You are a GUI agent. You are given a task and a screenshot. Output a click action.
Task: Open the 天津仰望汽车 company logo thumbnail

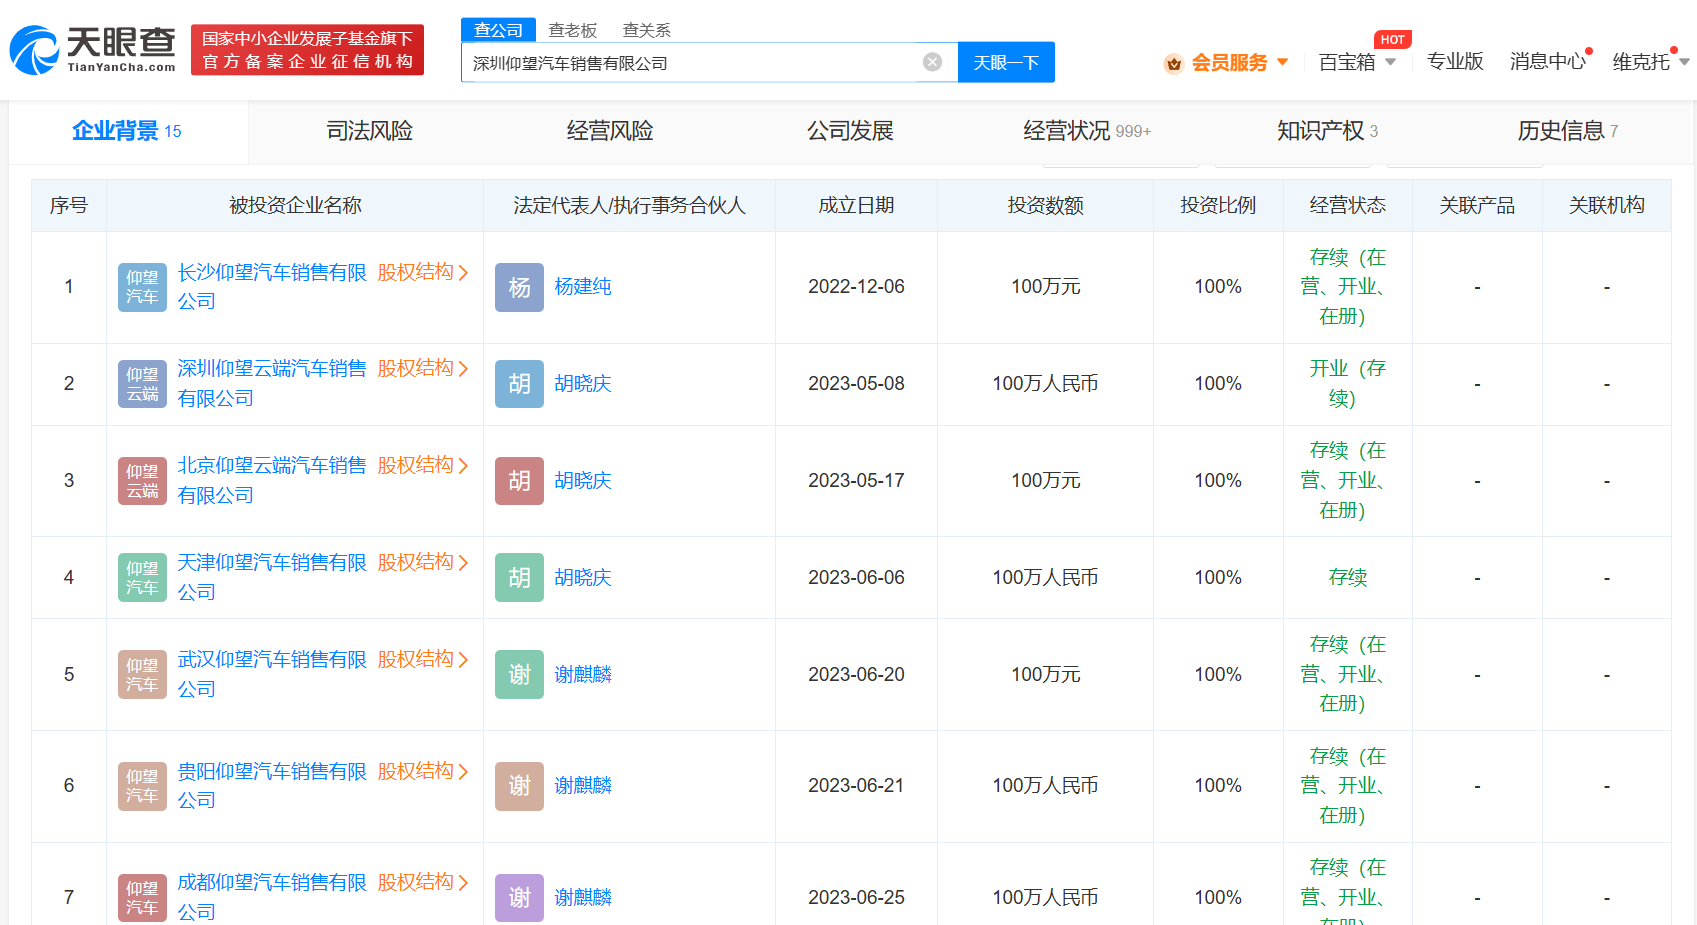142,578
